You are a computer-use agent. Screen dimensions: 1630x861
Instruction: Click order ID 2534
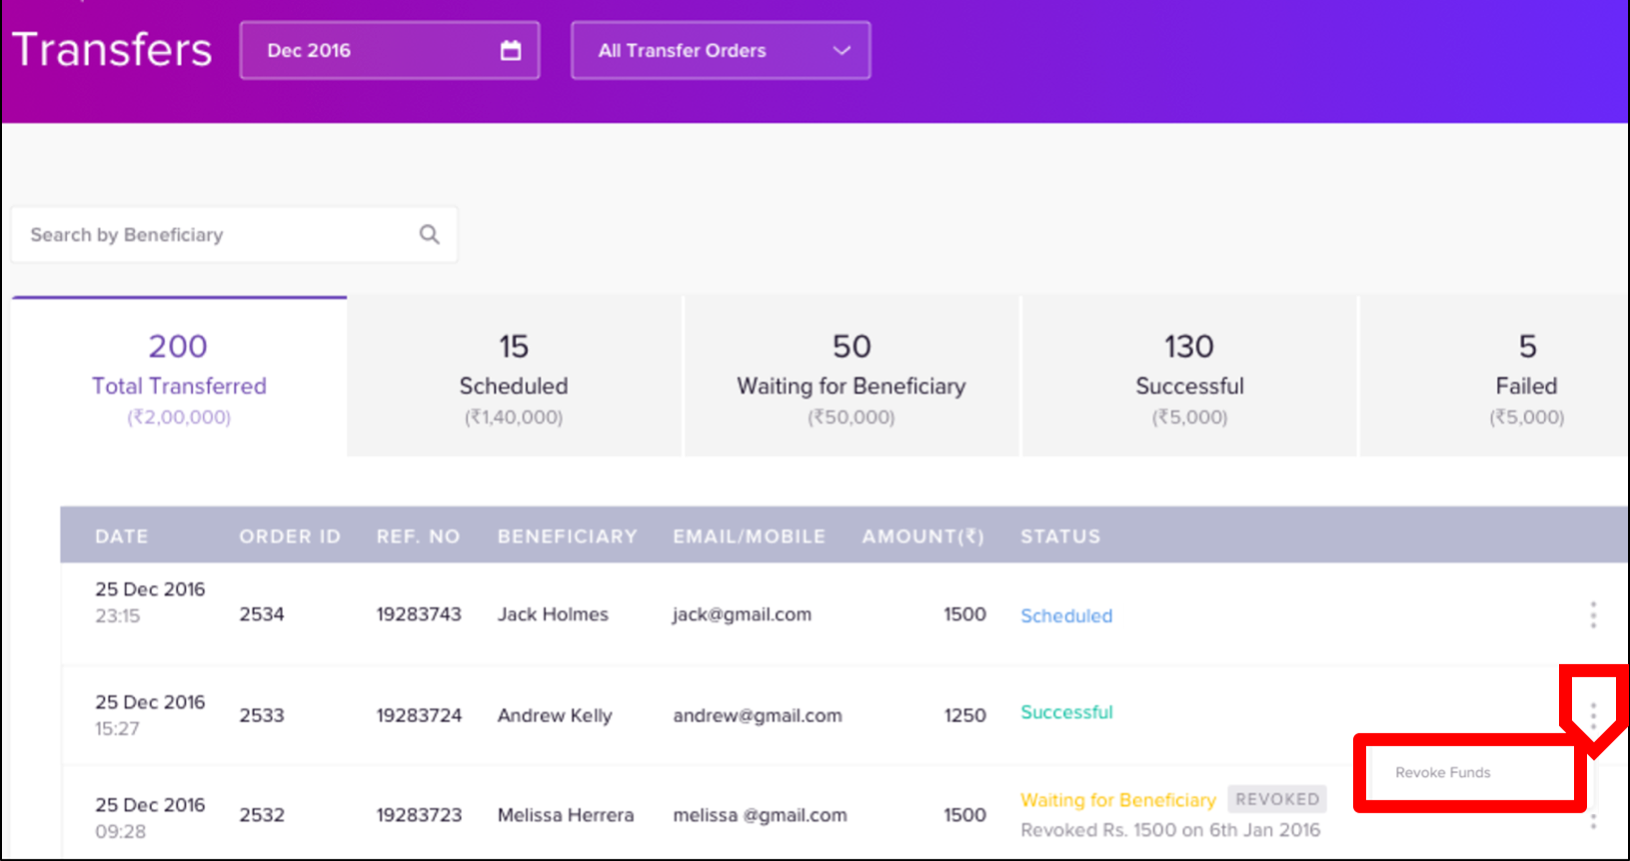(262, 614)
